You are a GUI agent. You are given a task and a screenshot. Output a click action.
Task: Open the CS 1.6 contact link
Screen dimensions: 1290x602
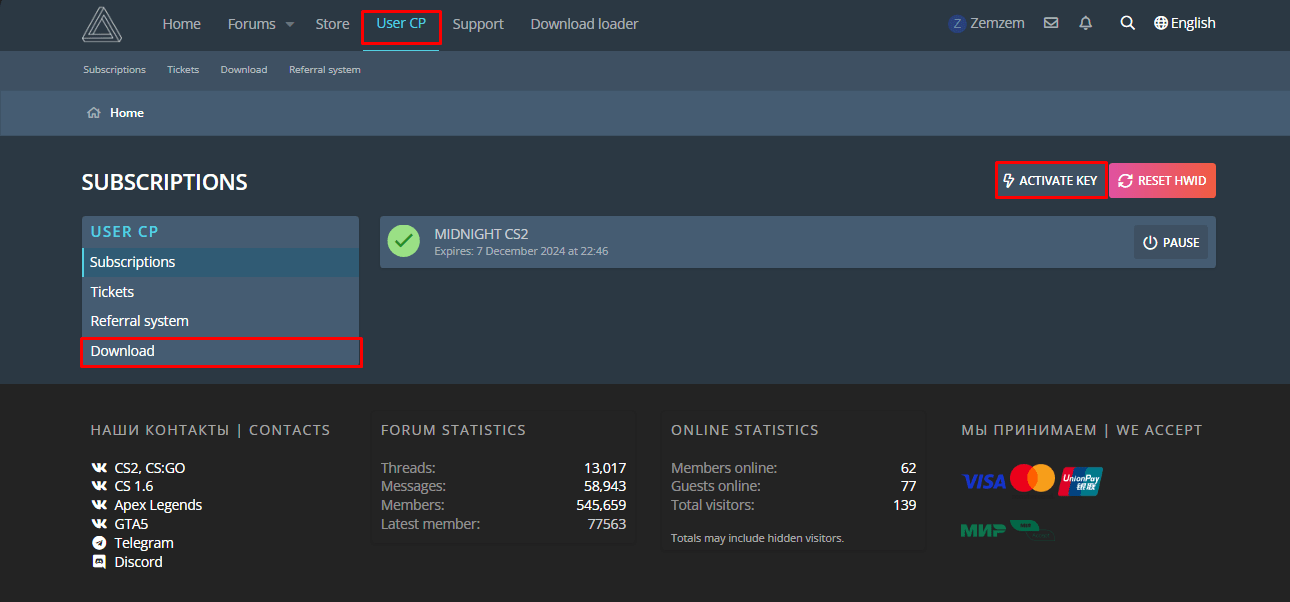134,486
